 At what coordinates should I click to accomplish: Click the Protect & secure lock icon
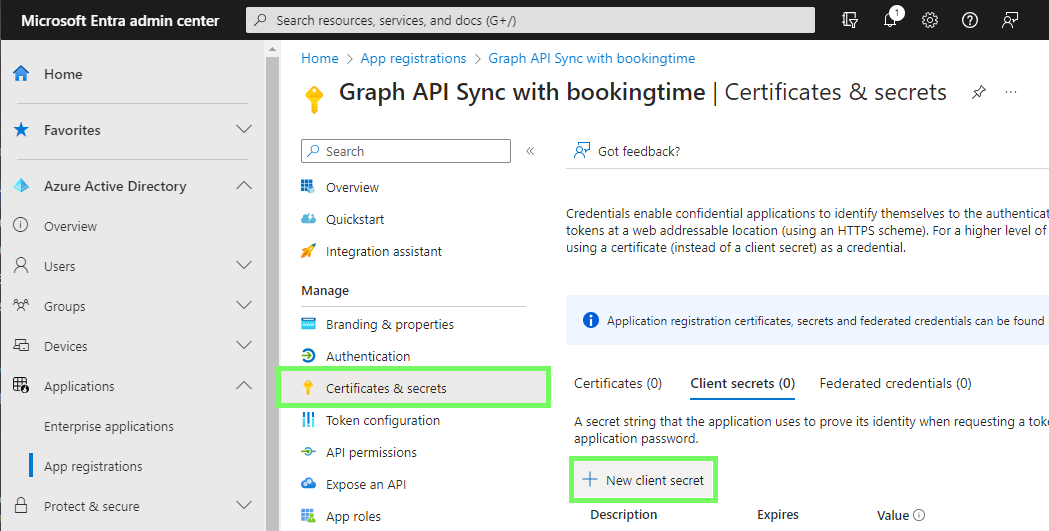[x=21, y=506]
